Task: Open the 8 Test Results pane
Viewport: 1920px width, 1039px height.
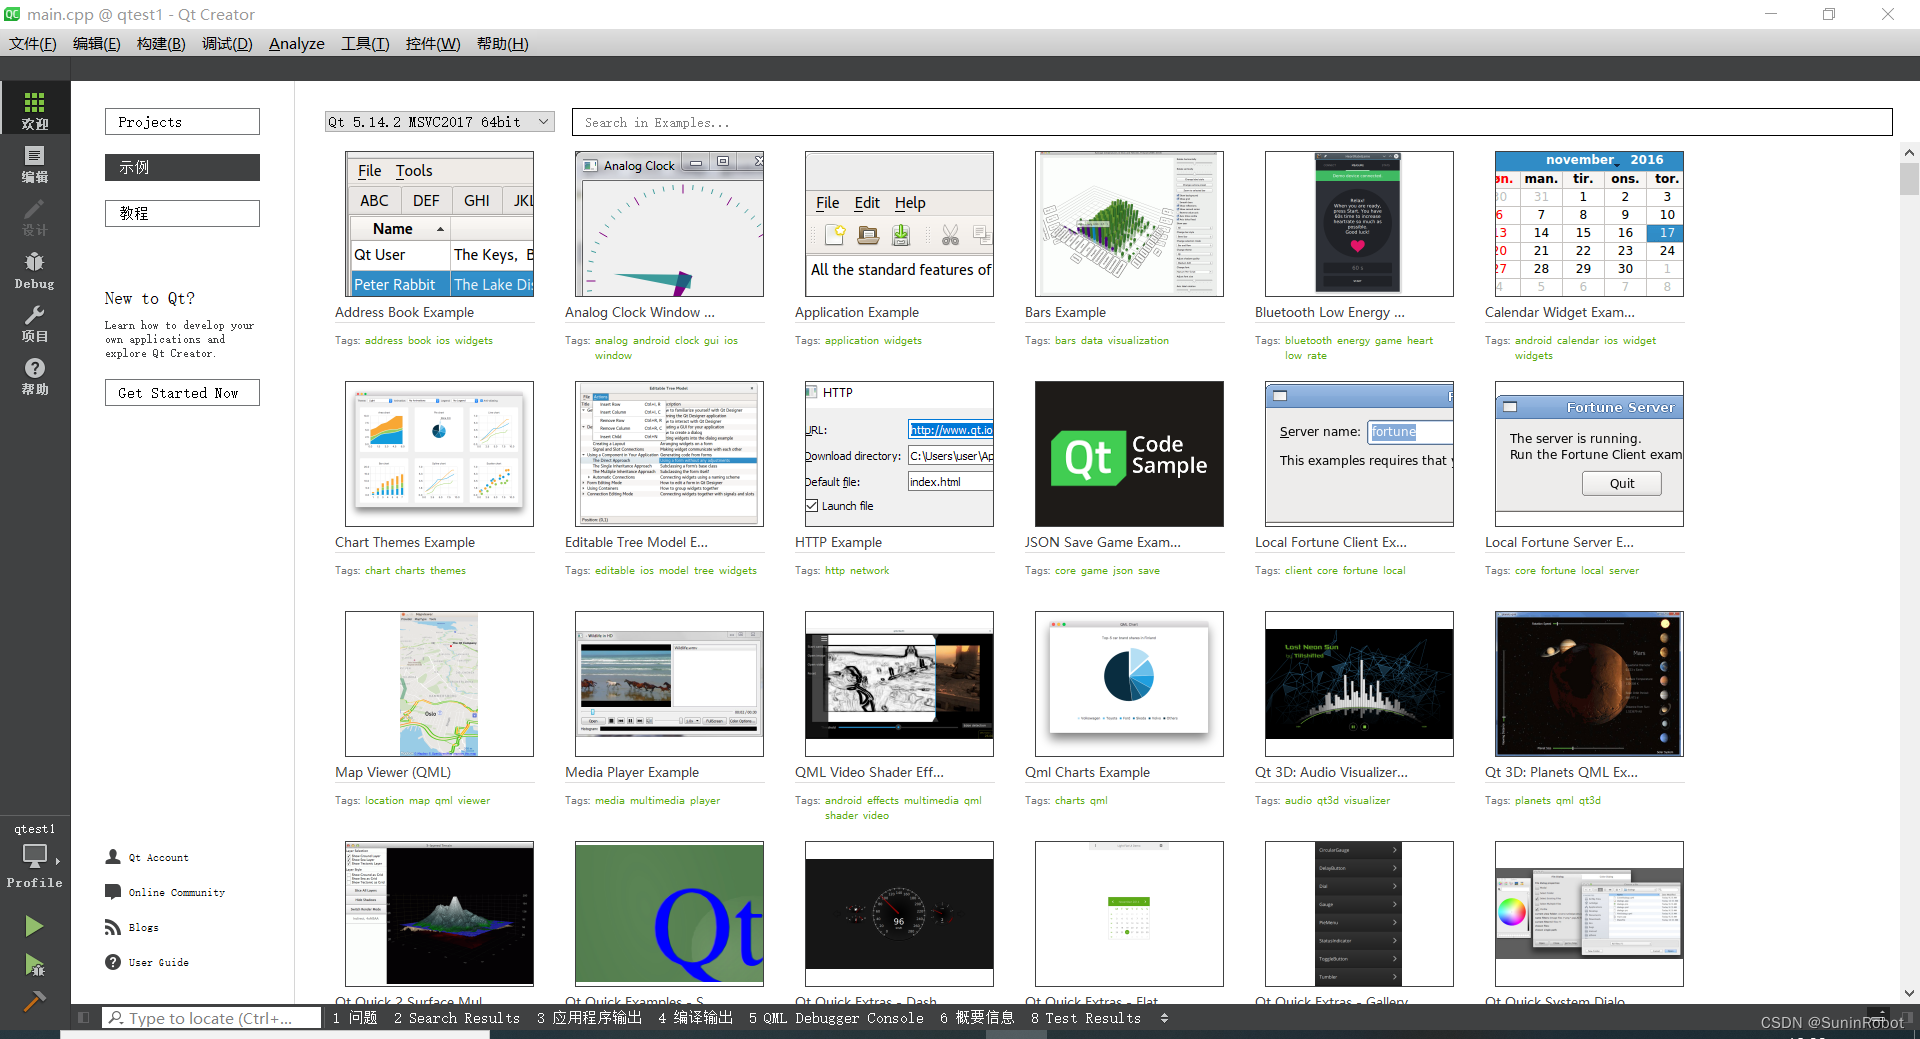Action: (1085, 1018)
